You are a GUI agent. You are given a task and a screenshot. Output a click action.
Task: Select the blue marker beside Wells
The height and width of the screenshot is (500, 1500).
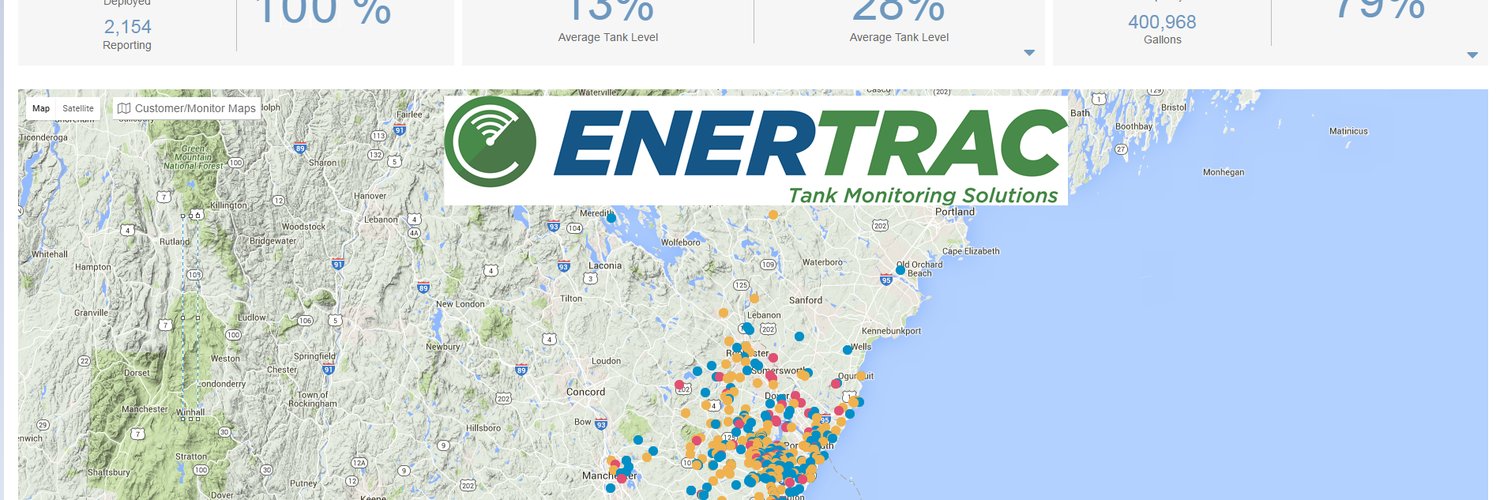848,350
